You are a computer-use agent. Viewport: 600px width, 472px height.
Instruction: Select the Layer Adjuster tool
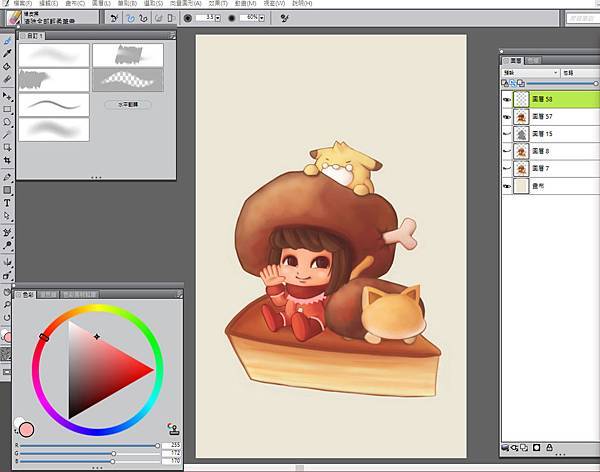click(x=7, y=96)
